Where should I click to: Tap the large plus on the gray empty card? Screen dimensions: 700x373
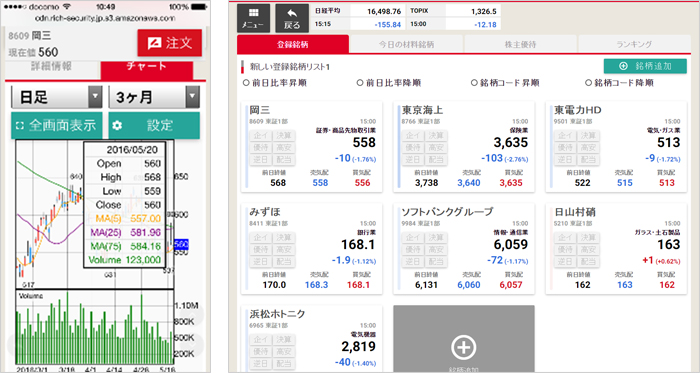[463, 347]
